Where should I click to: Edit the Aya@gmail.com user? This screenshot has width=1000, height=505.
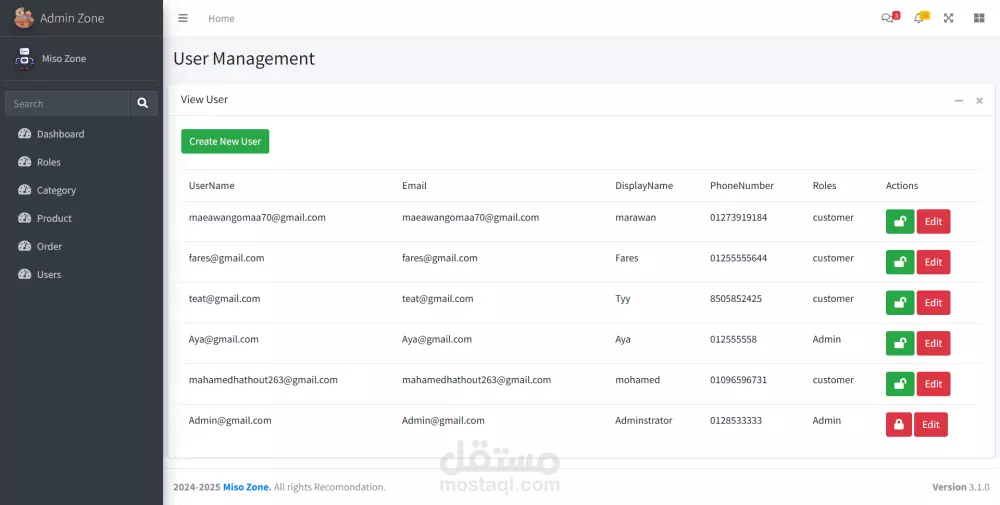pos(934,343)
